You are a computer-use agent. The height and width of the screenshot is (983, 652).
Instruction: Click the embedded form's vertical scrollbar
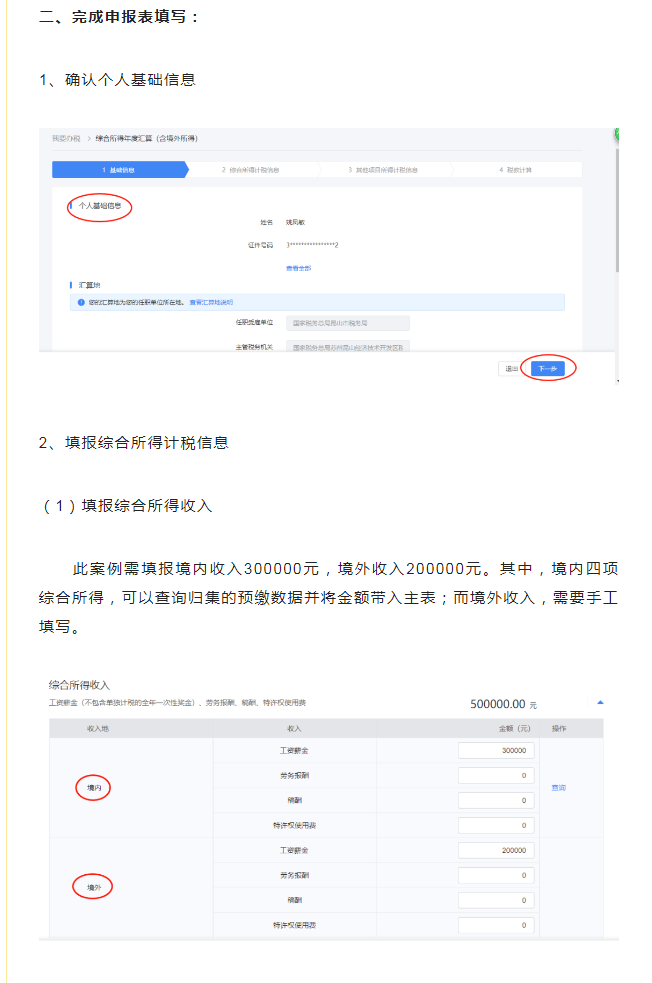coord(617,250)
